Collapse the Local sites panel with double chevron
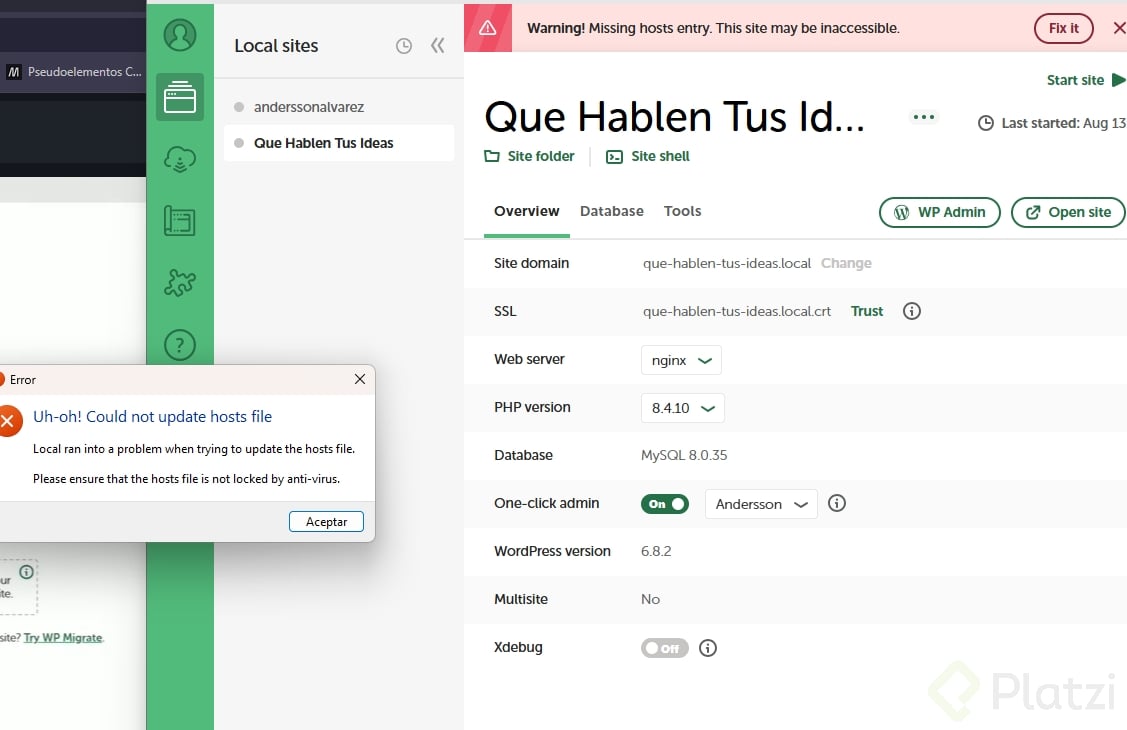 coord(438,46)
